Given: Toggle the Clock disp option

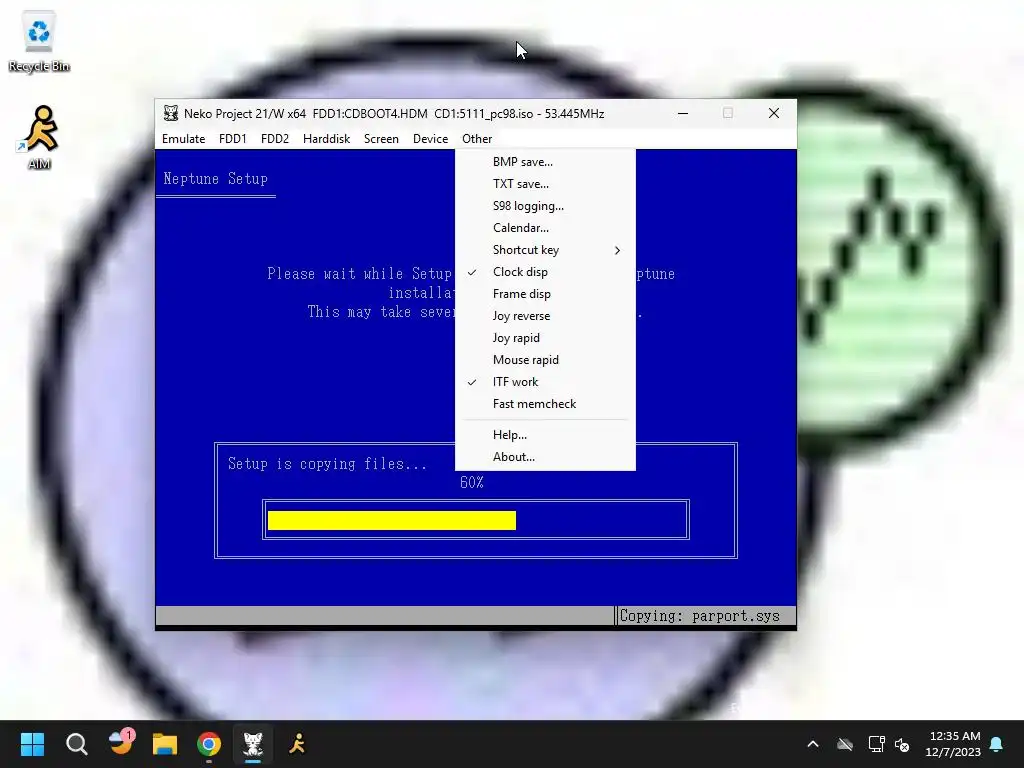Looking at the screenshot, I should [545, 272].
